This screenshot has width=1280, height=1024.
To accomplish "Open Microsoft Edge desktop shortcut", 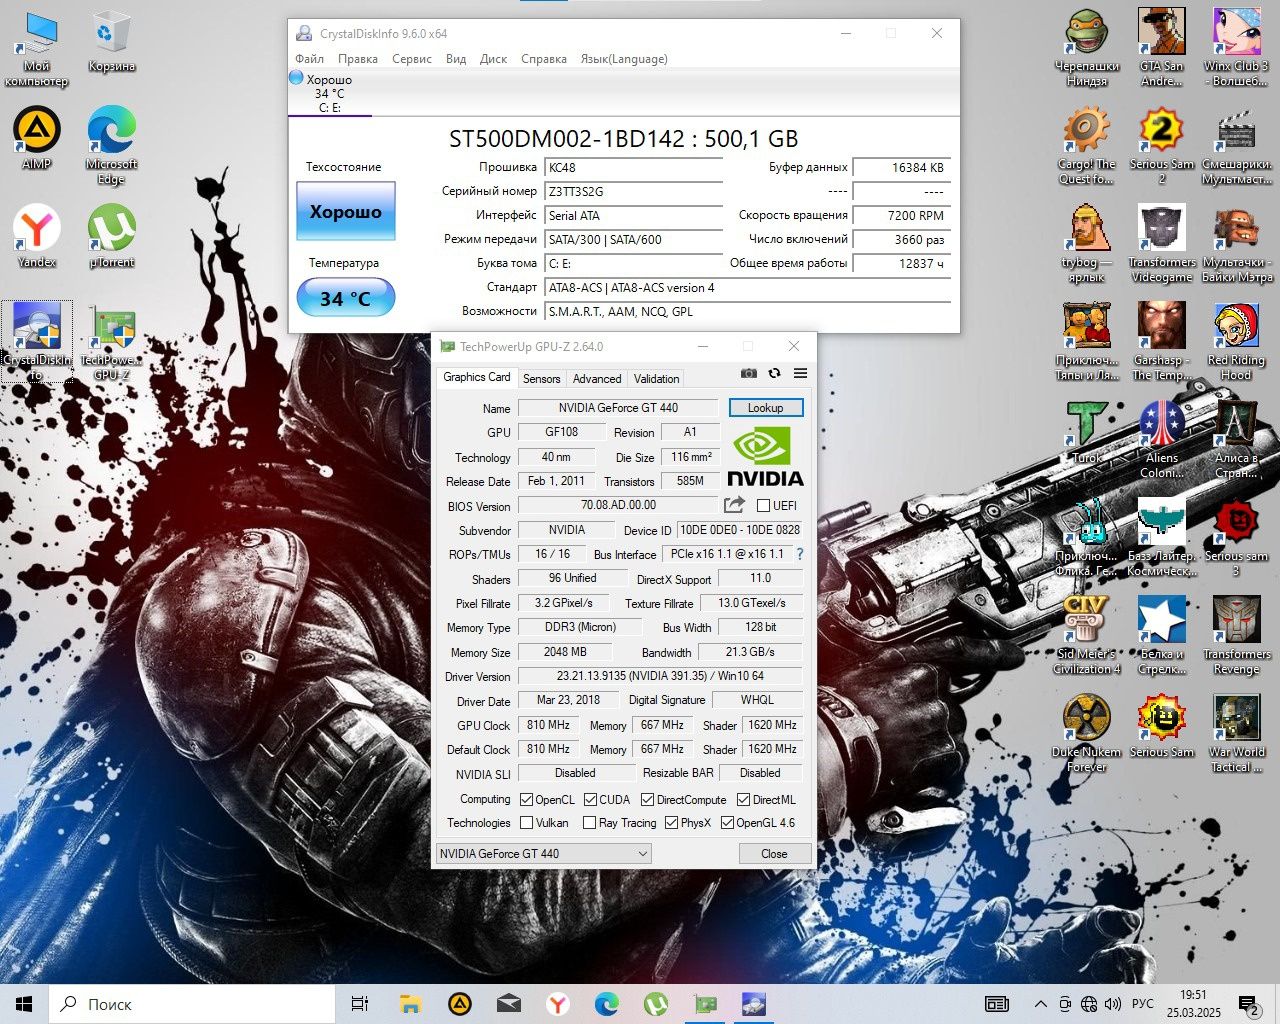I will click(x=111, y=145).
